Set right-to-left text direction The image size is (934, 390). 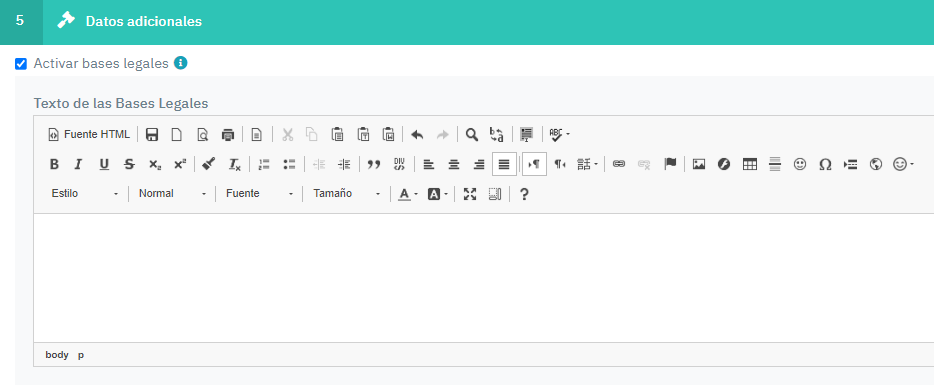click(x=560, y=164)
